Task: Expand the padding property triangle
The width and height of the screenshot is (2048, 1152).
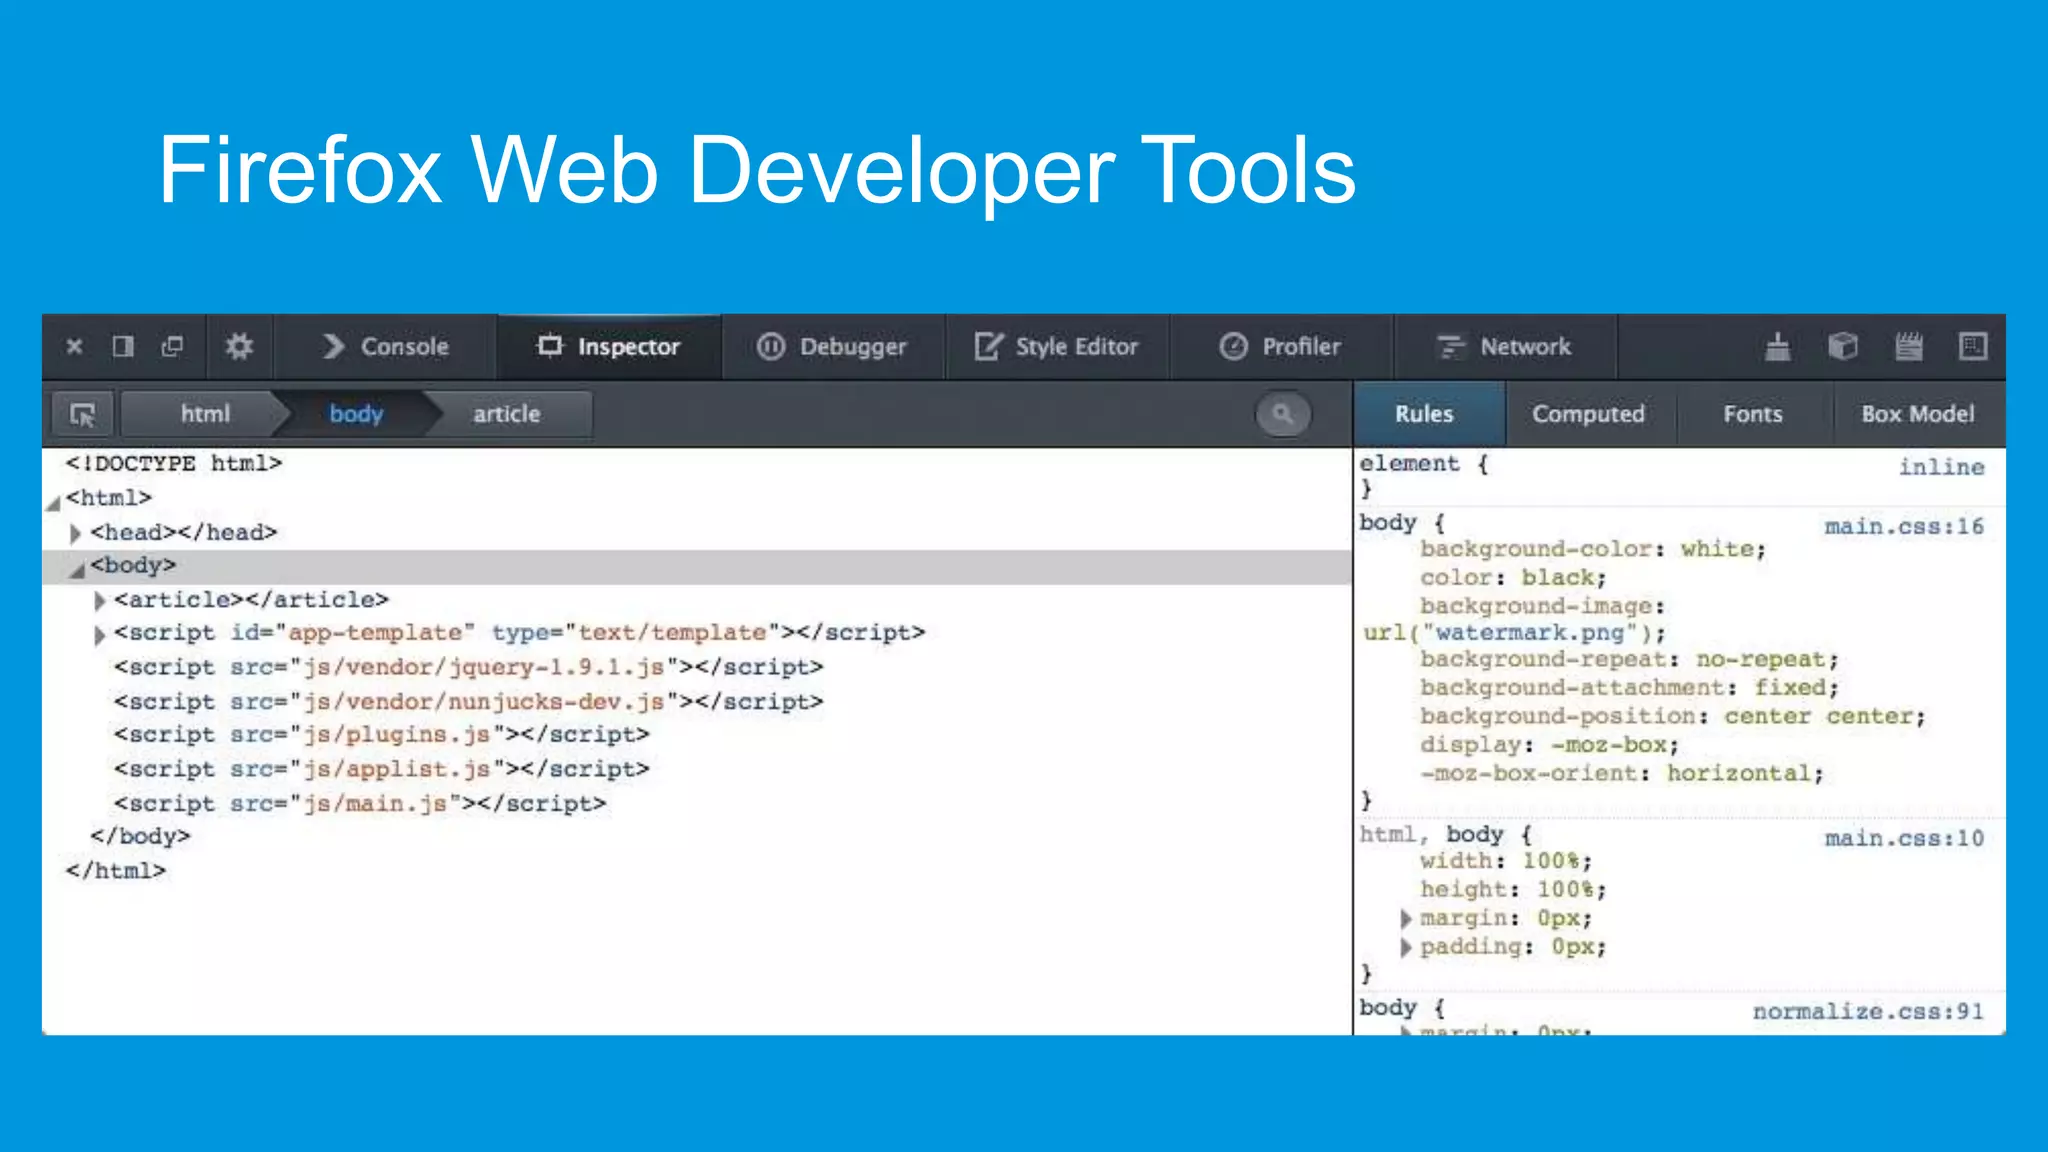Action: 1406,948
